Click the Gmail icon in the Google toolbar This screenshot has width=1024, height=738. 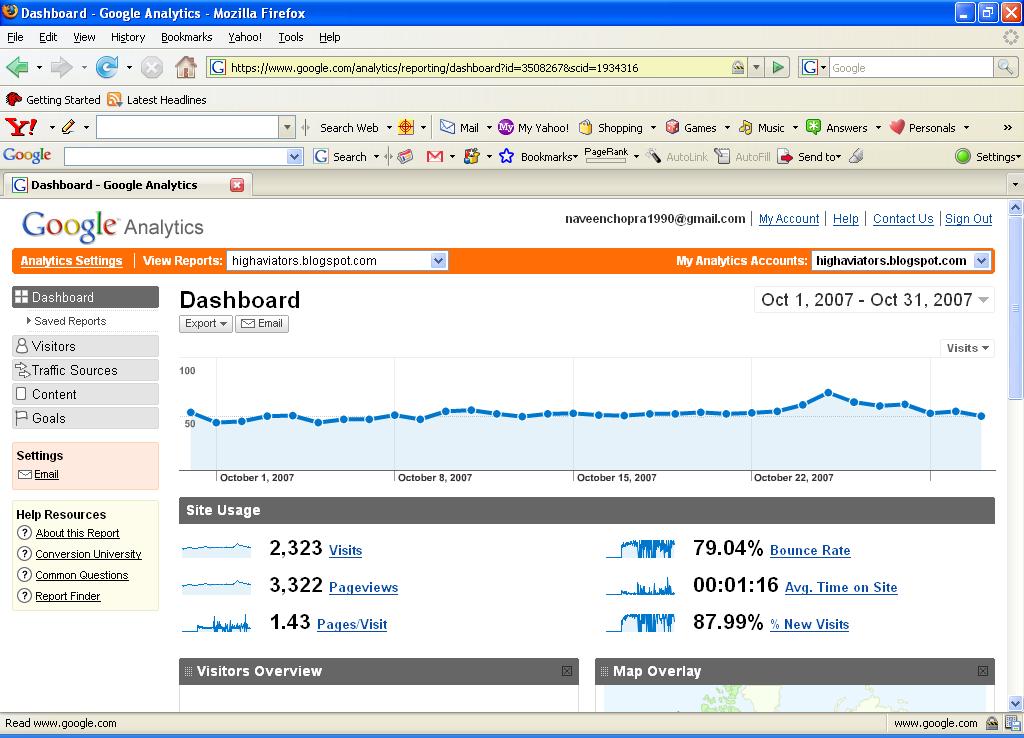pos(435,156)
